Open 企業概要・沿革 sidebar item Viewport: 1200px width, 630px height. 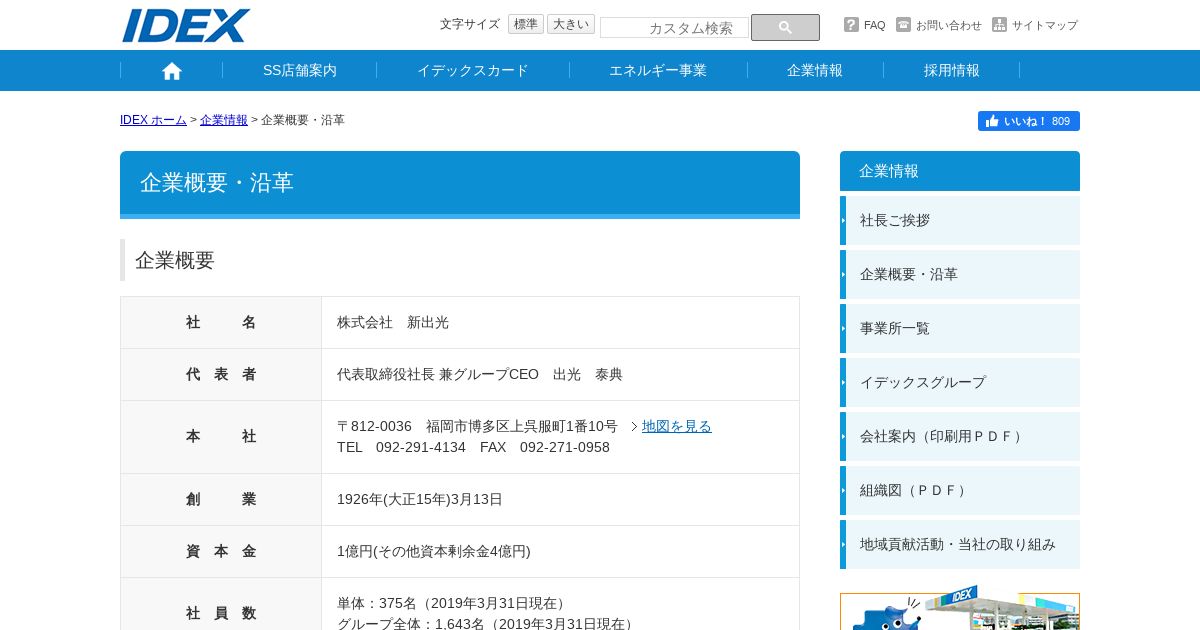pyautogui.click(x=960, y=274)
